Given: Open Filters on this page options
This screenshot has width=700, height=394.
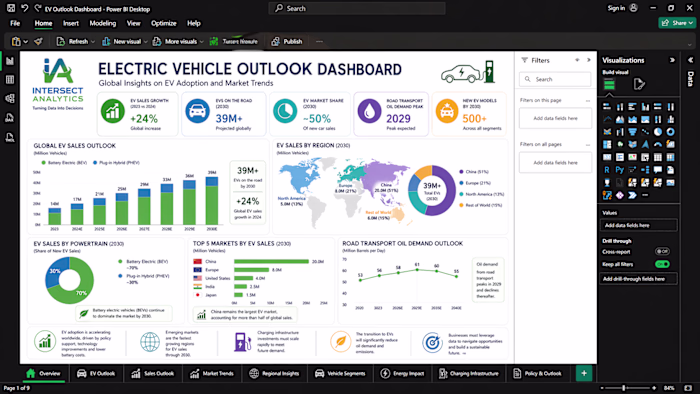Looking at the screenshot, I should pyautogui.click(x=588, y=100).
